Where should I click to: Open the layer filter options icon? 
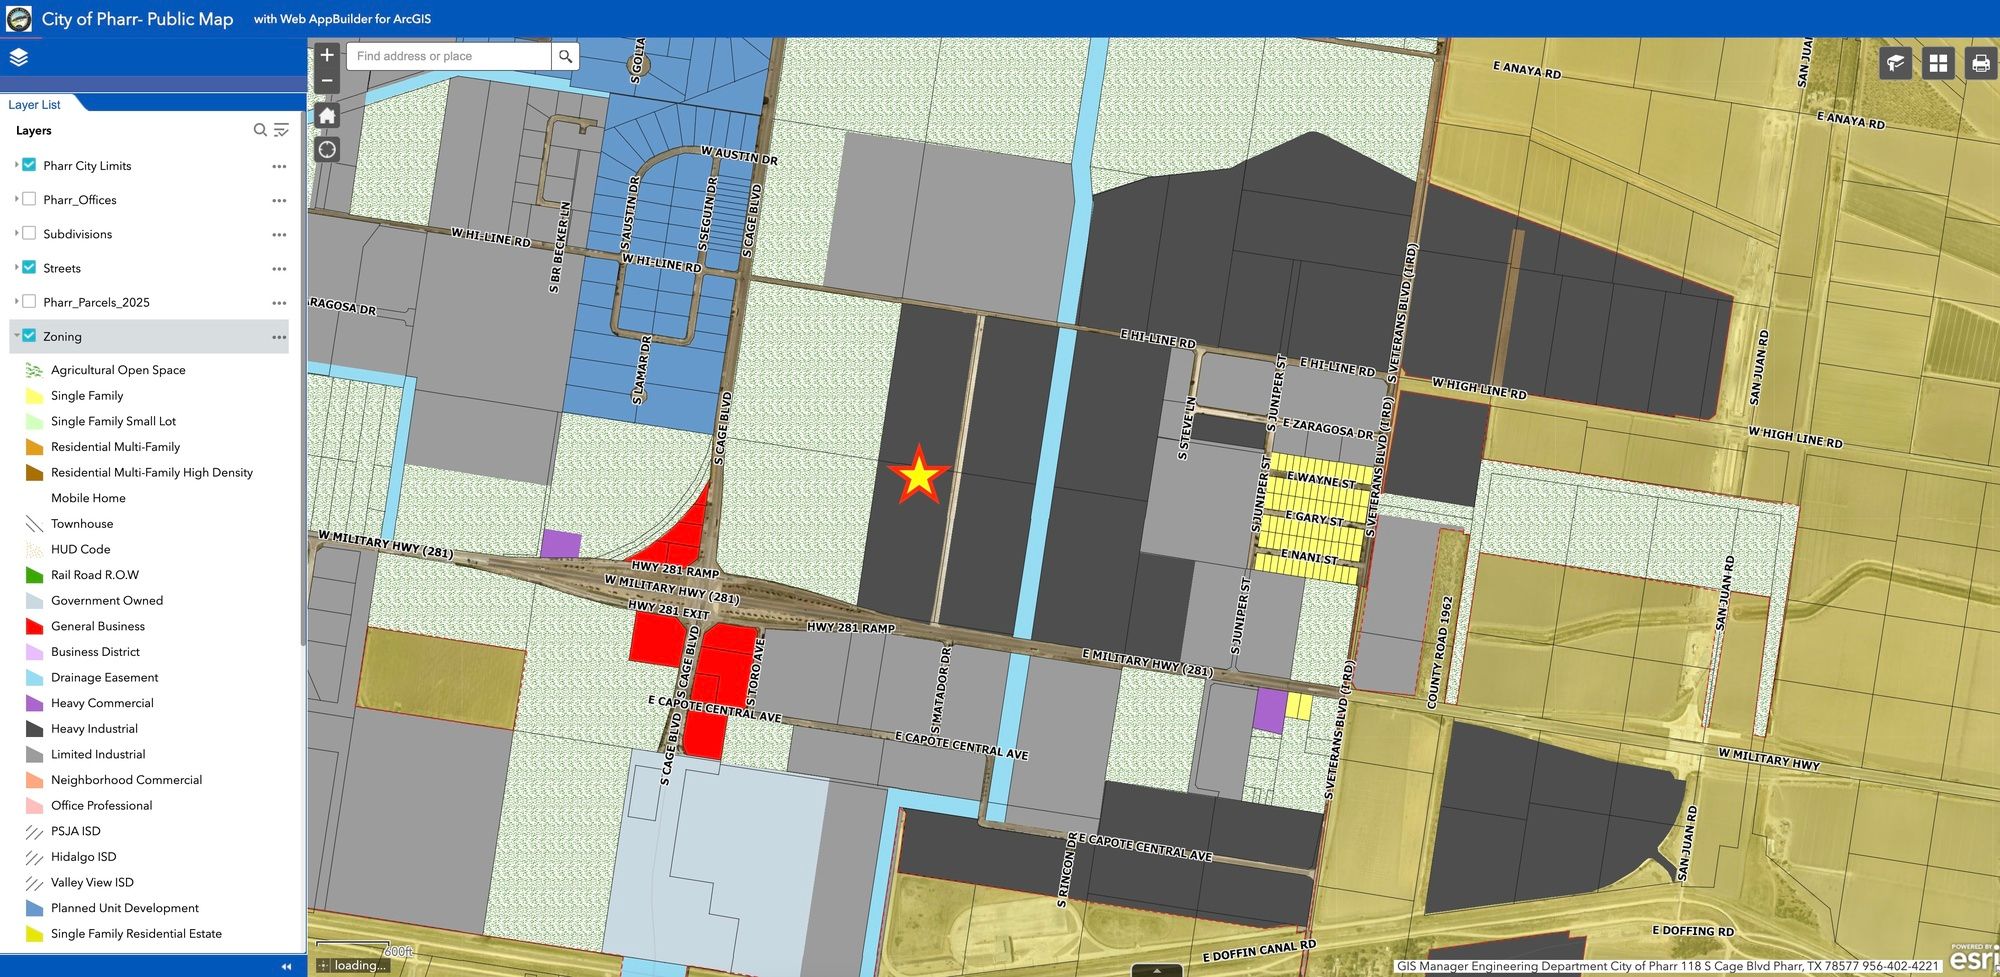282,130
